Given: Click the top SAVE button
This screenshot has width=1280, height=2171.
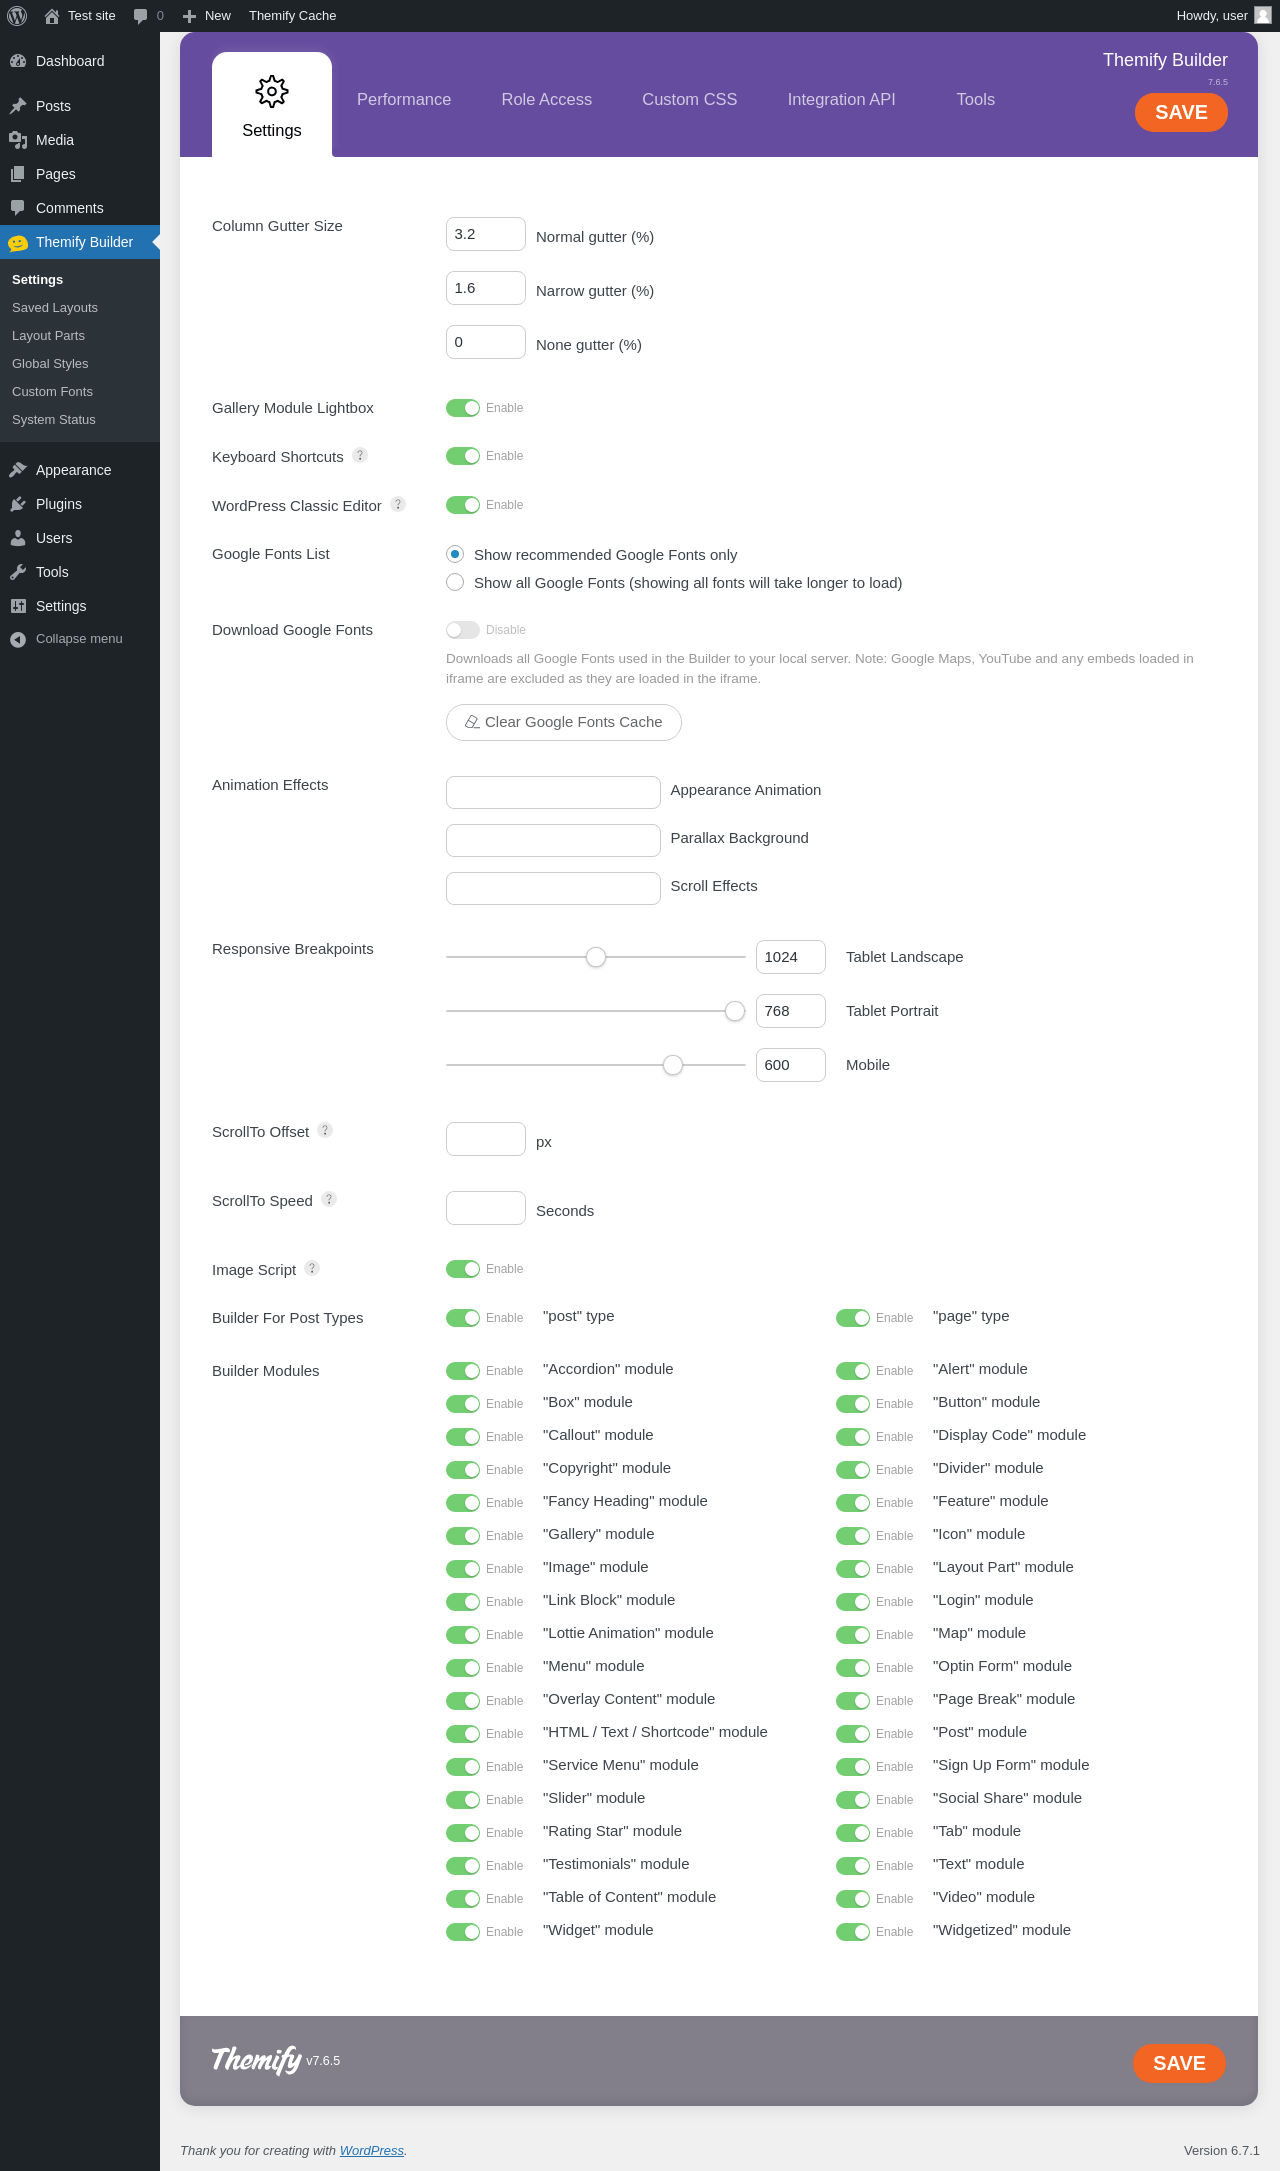Looking at the screenshot, I should [x=1181, y=112].
